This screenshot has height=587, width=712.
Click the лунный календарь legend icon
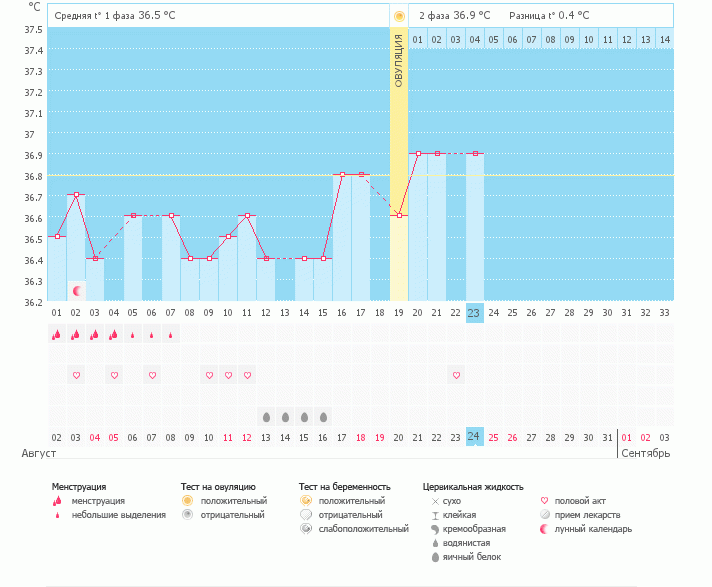point(544,529)
